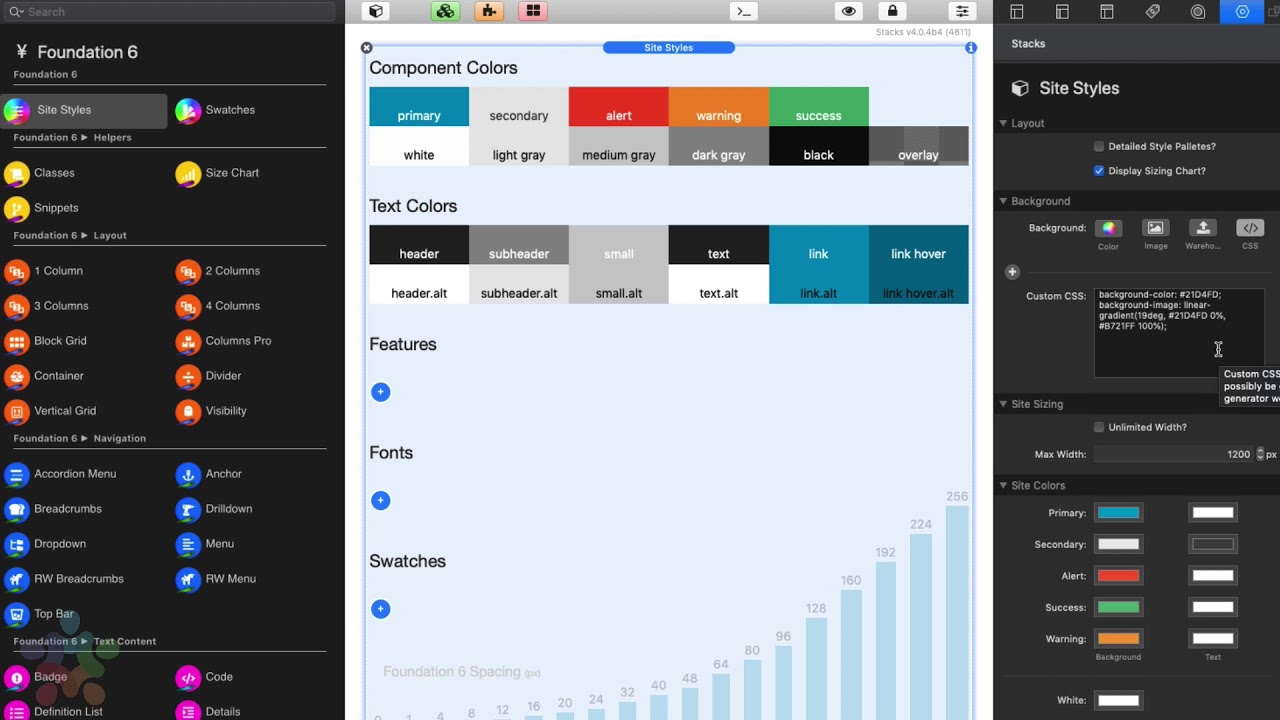Open Success background color swatch
This screenshot has width=1280, height=720.
pyautogui.click(x=1118, y=607)
